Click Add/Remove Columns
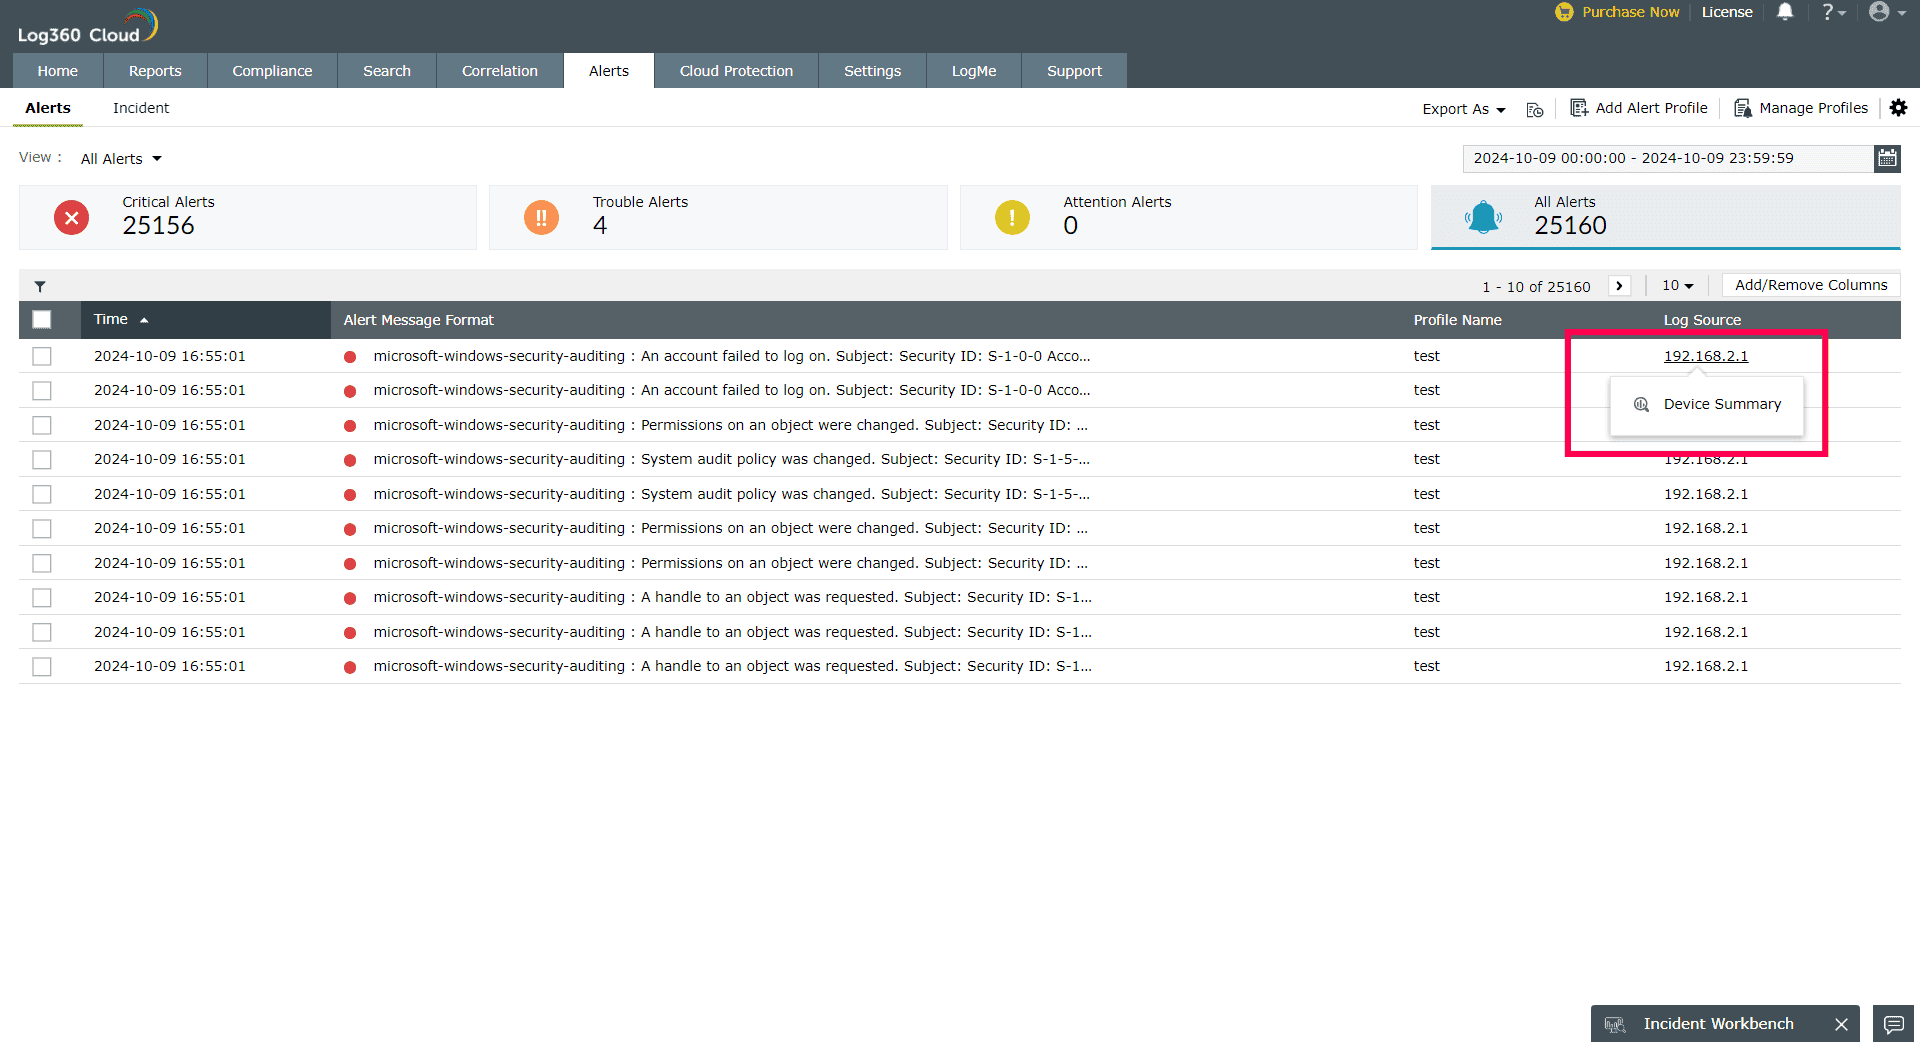 pyautogui.click(x=1811, y=285)
